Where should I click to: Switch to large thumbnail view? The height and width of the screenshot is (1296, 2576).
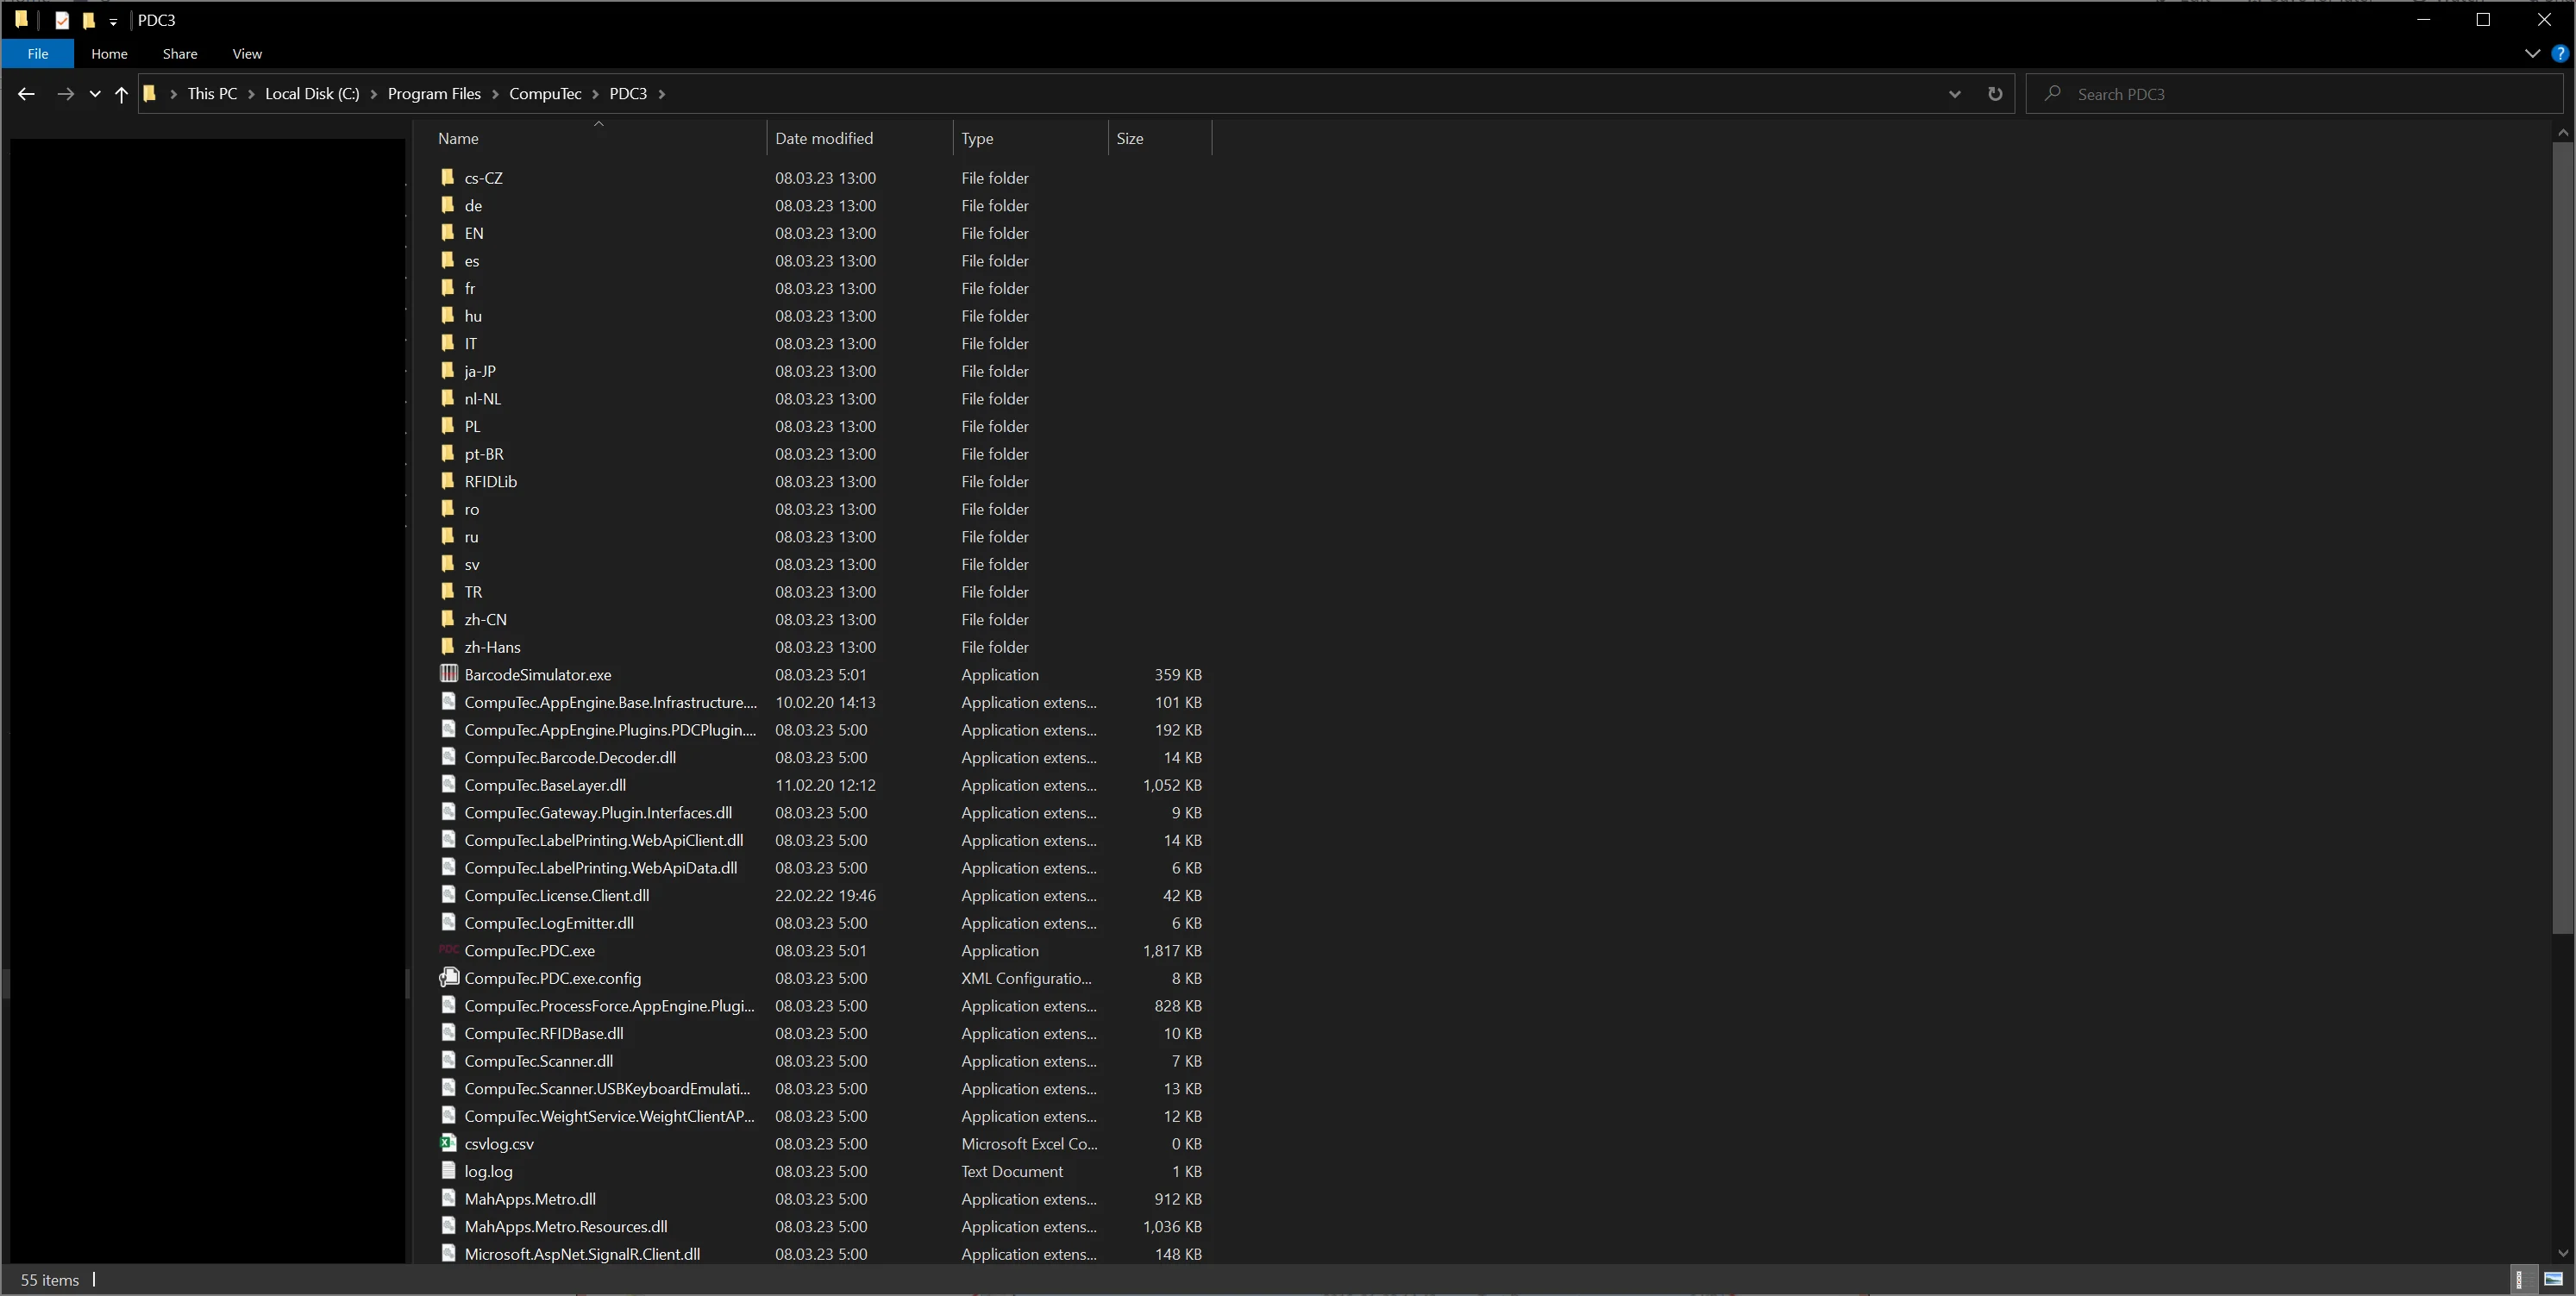tap(2553, 1279)
